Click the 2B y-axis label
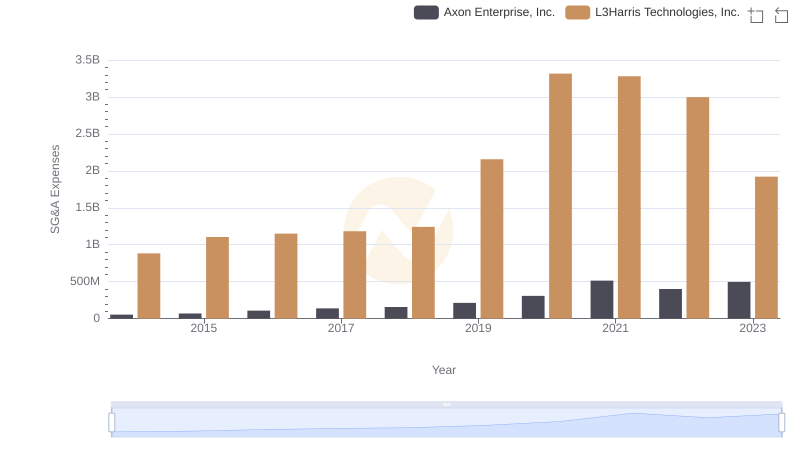The image size is (800, 461). (x=92, y=170)
